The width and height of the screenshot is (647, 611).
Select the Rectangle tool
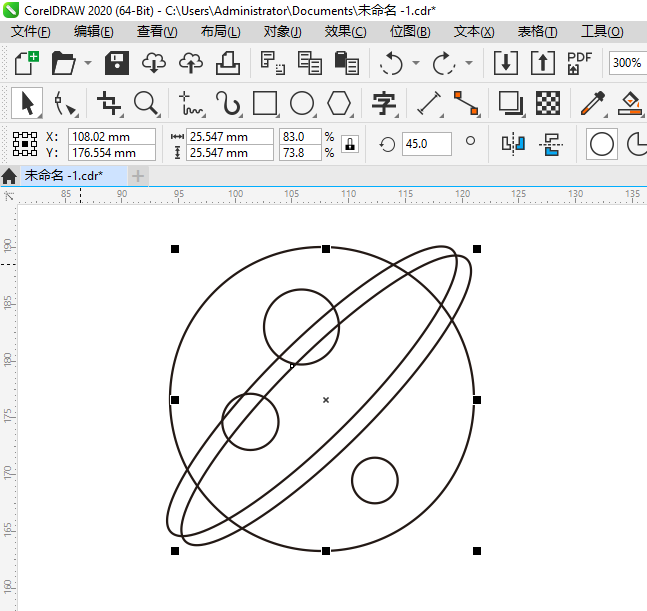265,103
